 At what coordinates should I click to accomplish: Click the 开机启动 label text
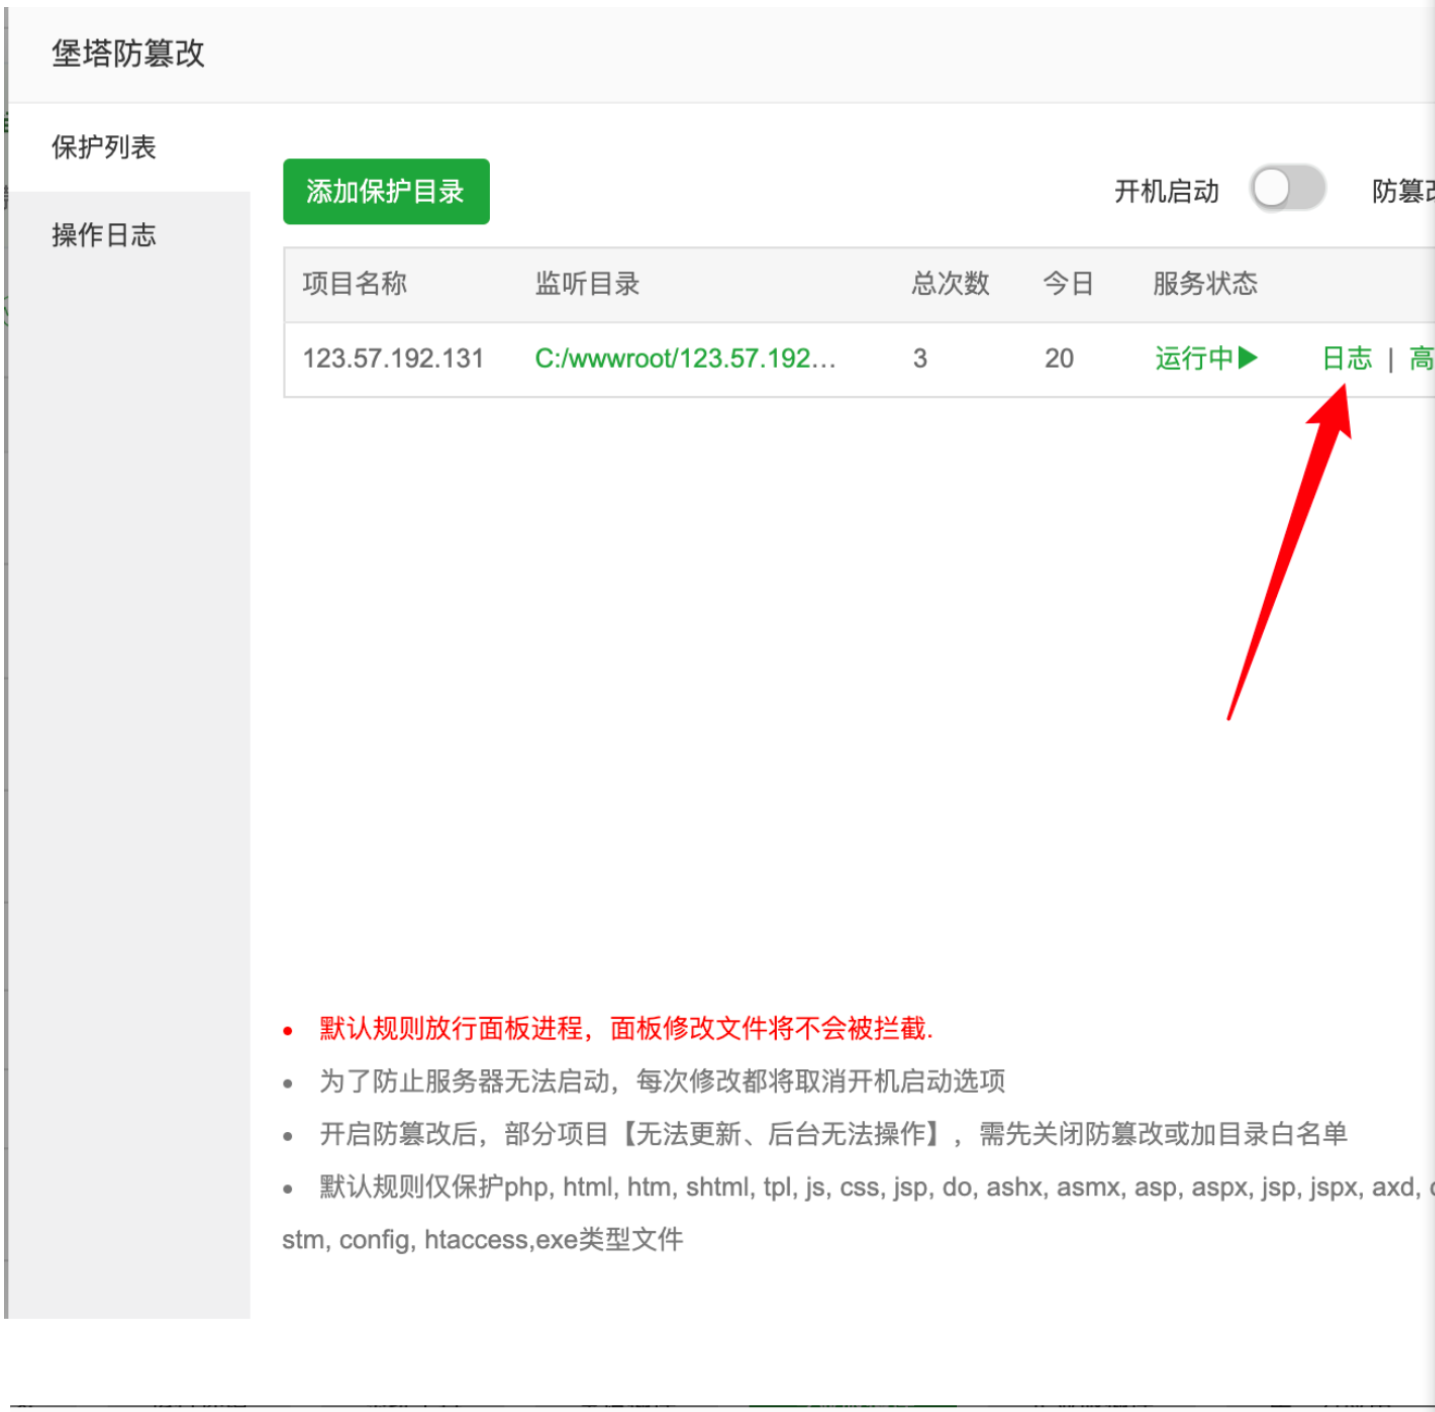1166,191
